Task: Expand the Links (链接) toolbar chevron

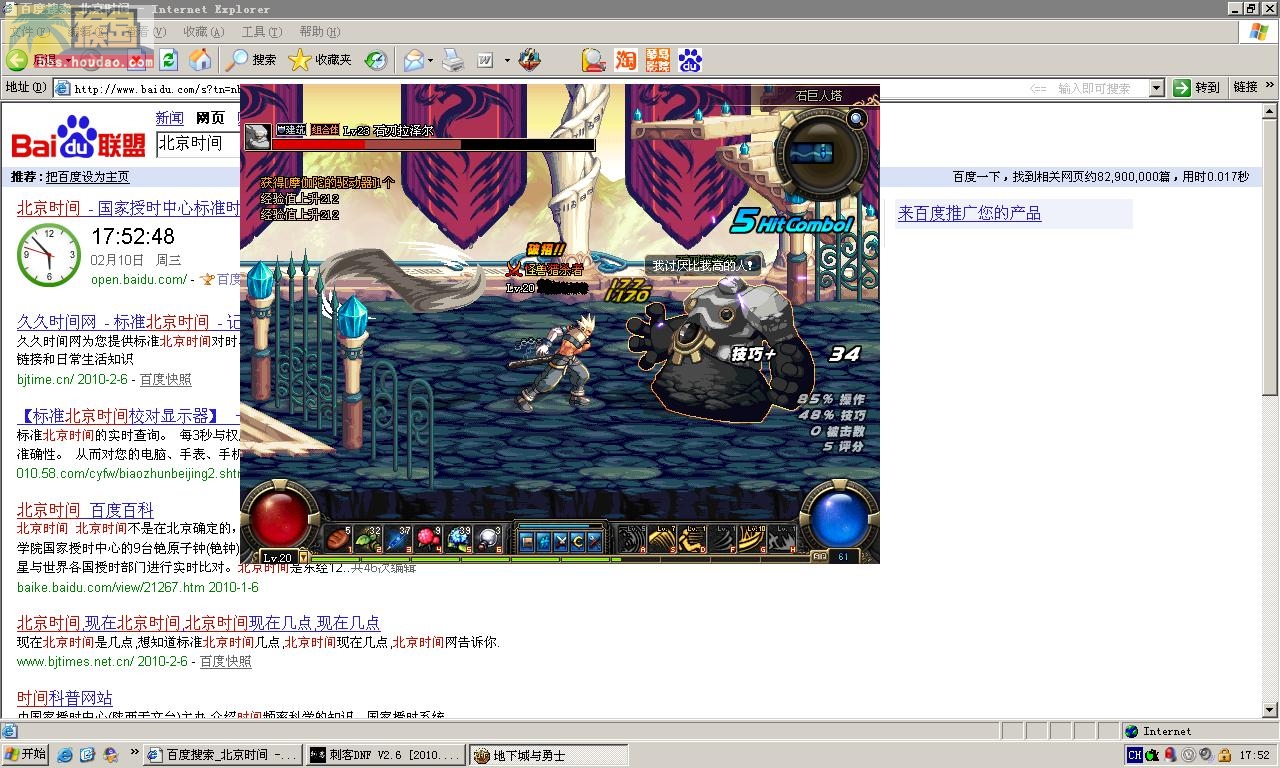Action: (1271, 86)
